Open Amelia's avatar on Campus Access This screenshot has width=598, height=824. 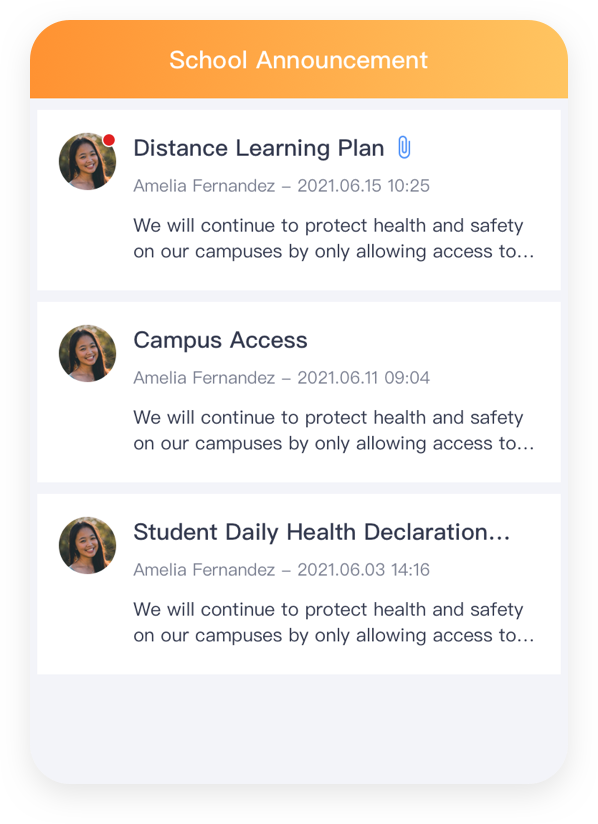tap(87, 353)
